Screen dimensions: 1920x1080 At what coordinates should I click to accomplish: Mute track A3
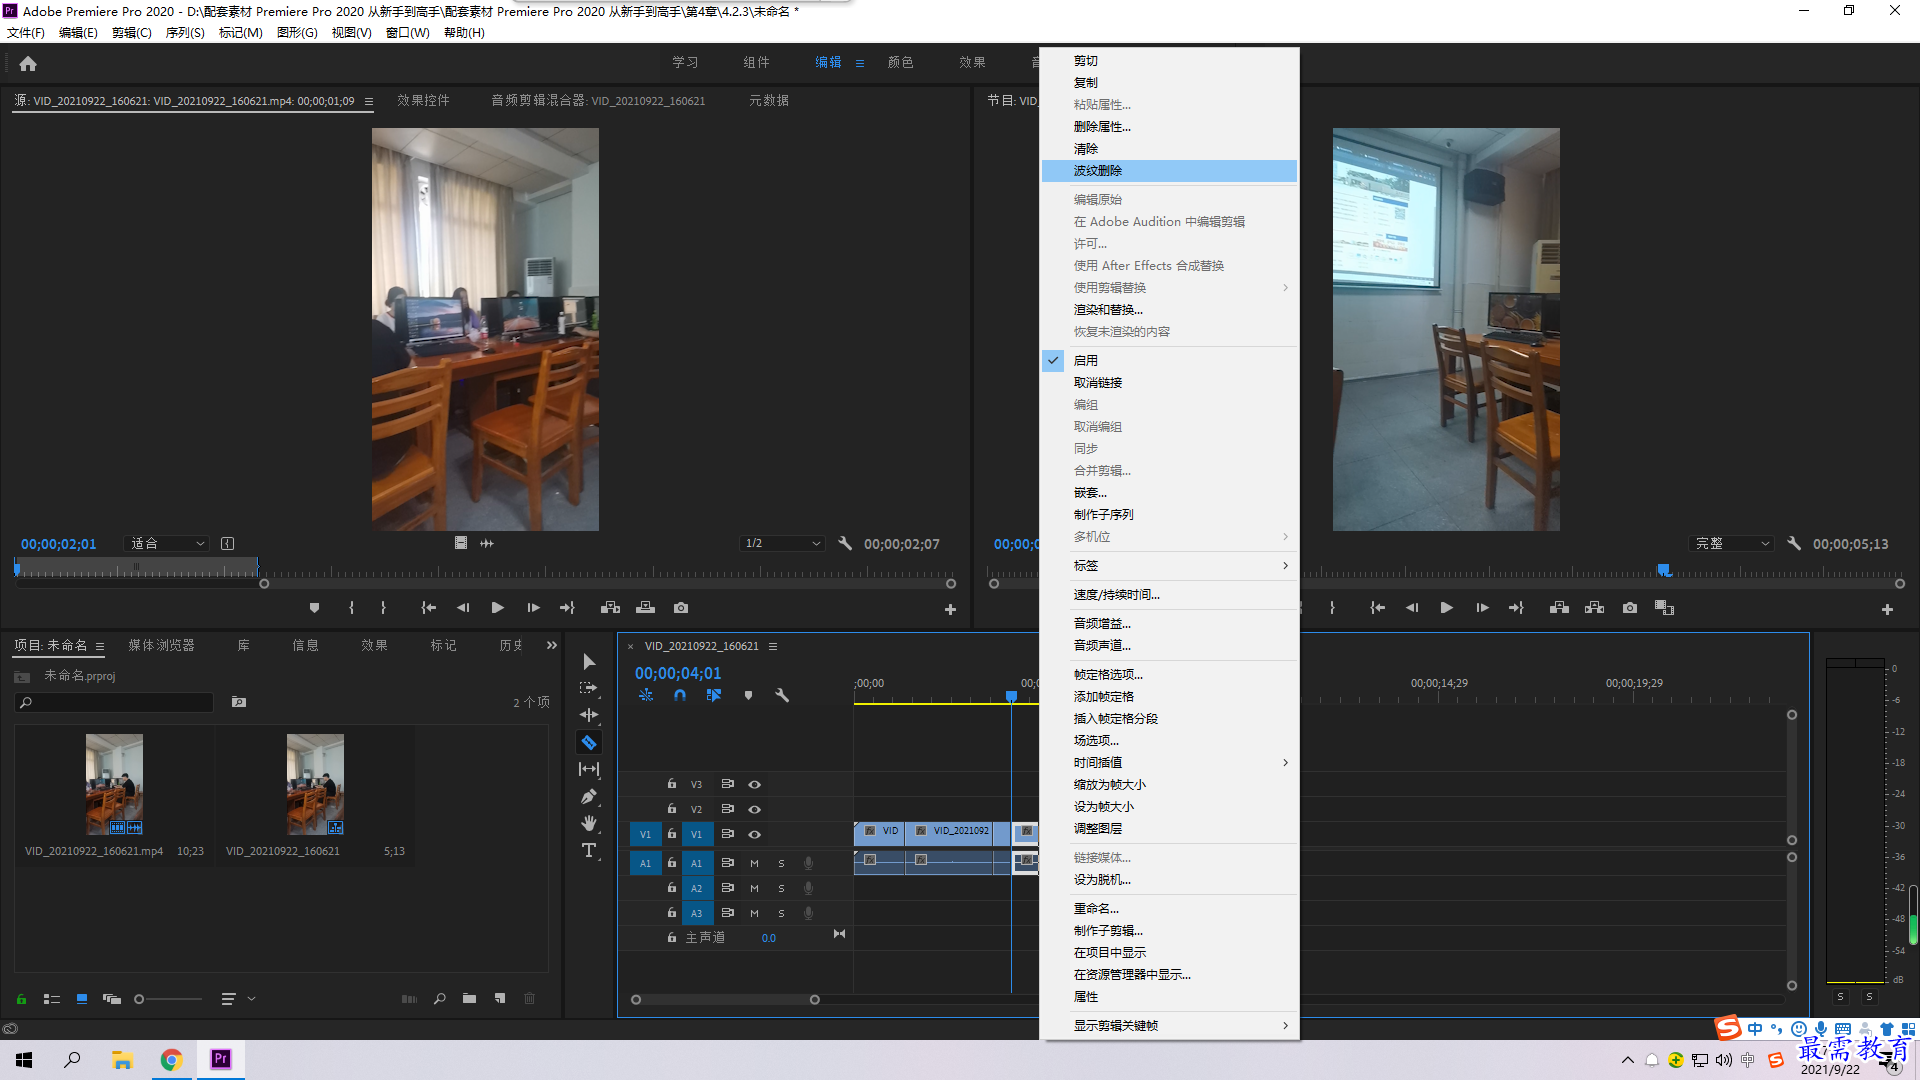click(x=754, y=913)
